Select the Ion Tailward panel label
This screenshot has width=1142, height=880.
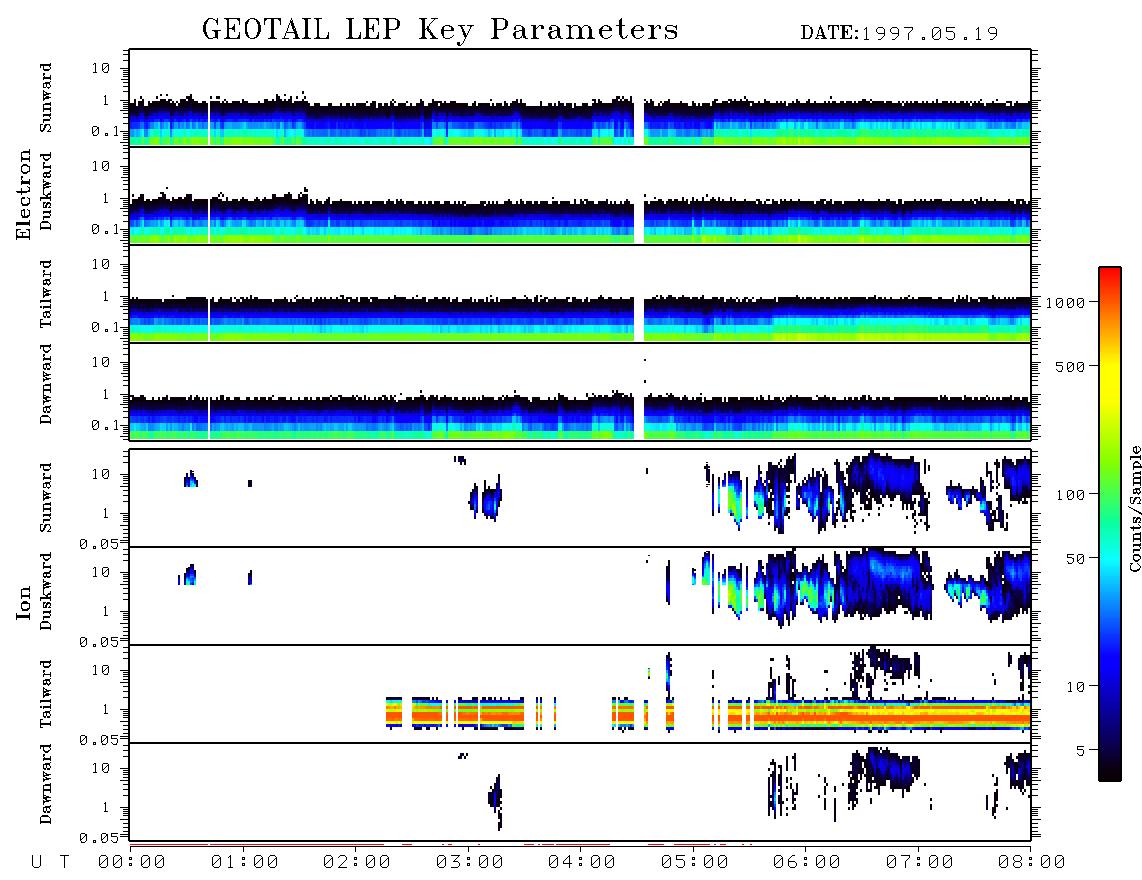pos(46,694)
